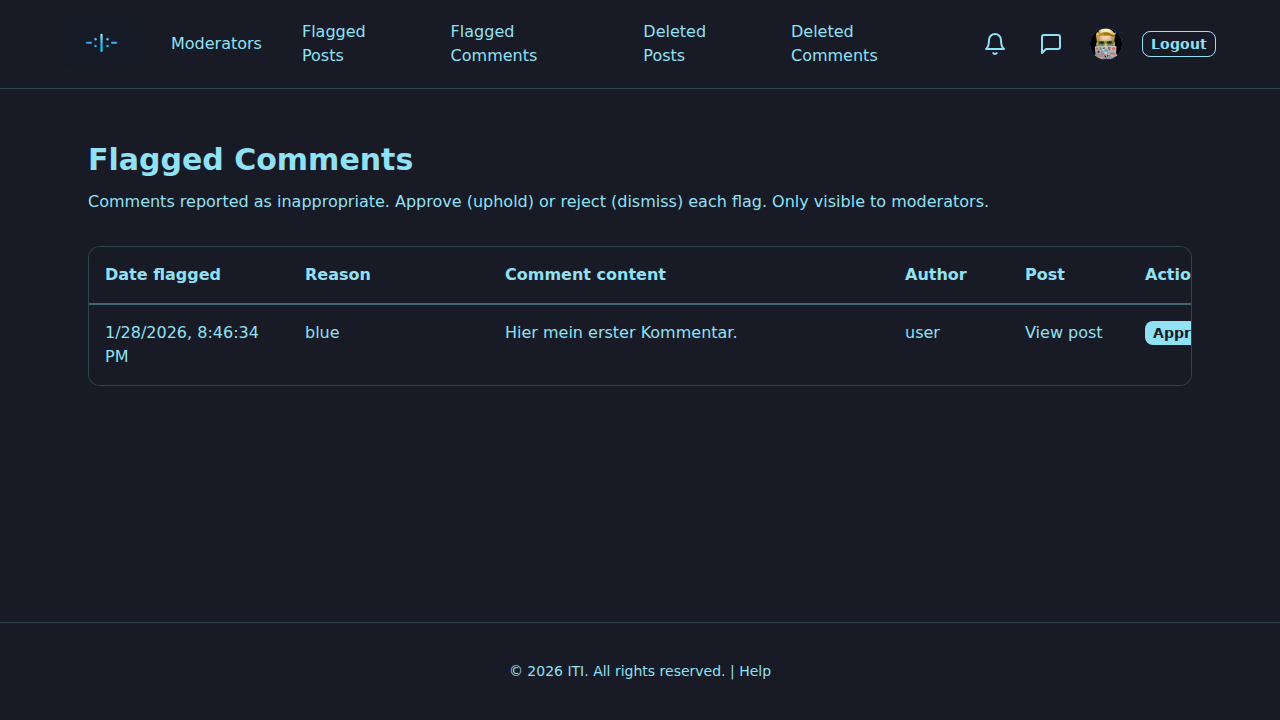Viewport: 1280px width, 720px height.
Task: Open the user avatar profile
Action: (1106, 44)
